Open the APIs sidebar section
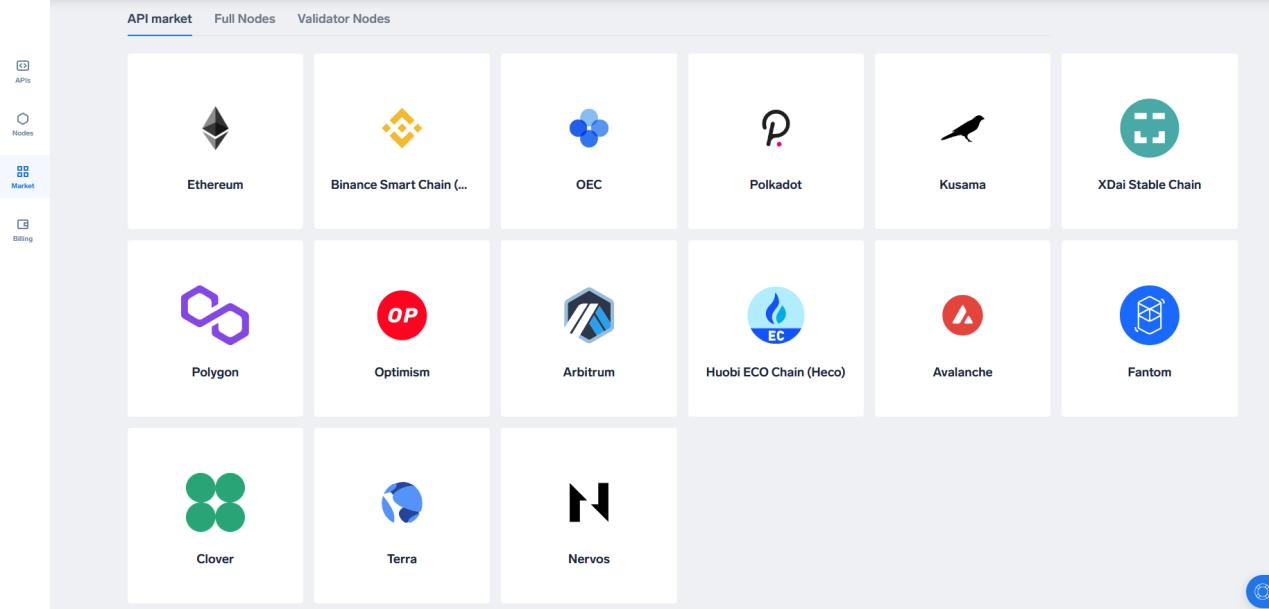The width and height of the screenshot is (1269, 609). pyautogui.click(x=22, y=71)
